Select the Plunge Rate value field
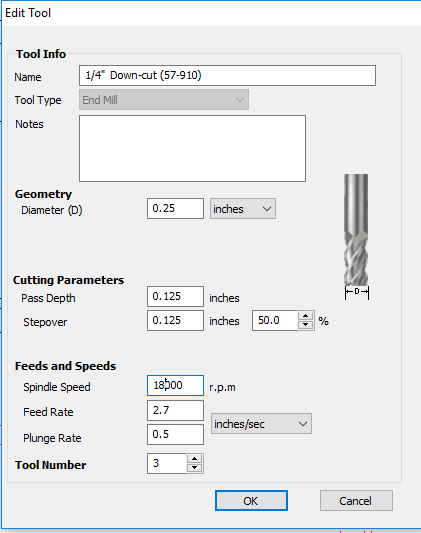The height and width of the screenshot is (533, 421). [175, 434]
